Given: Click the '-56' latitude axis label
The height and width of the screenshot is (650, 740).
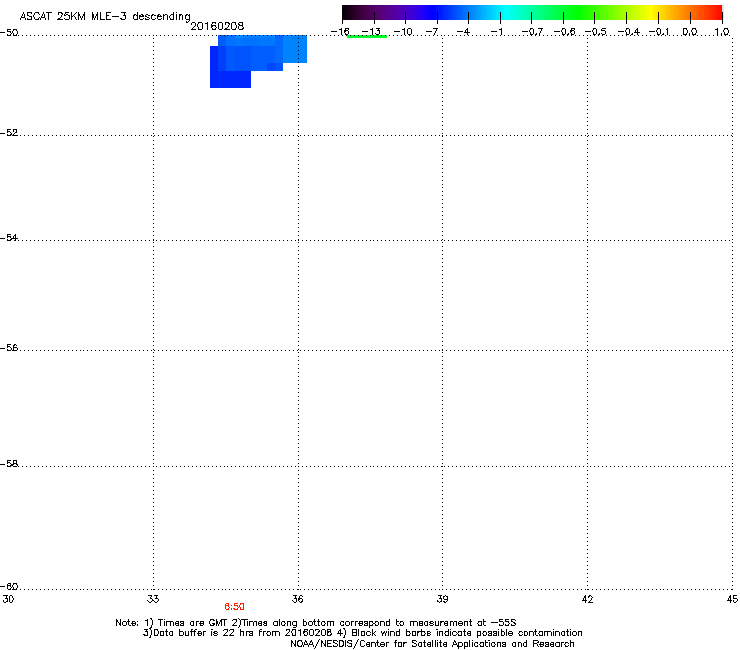Looking at the screenshot, I should pyautogui.click(x=9, y=347).
